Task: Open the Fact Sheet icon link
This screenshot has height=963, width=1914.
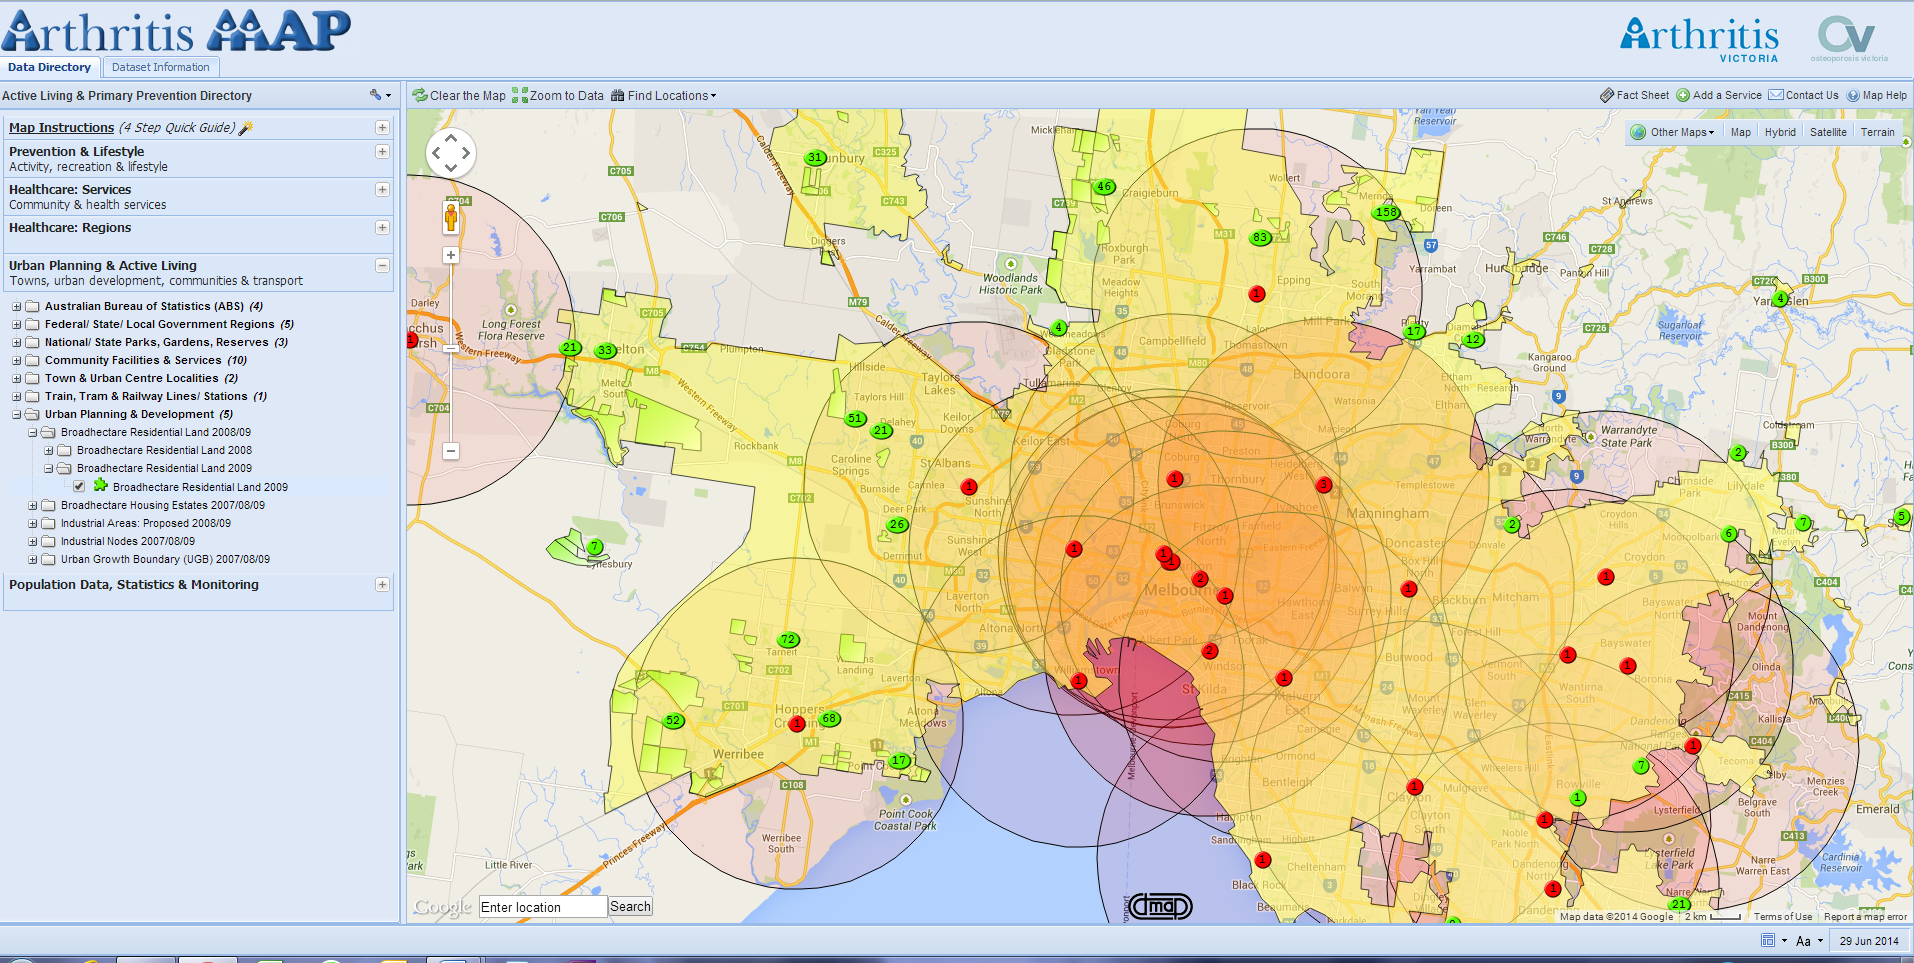Action: pos(1606,95)
